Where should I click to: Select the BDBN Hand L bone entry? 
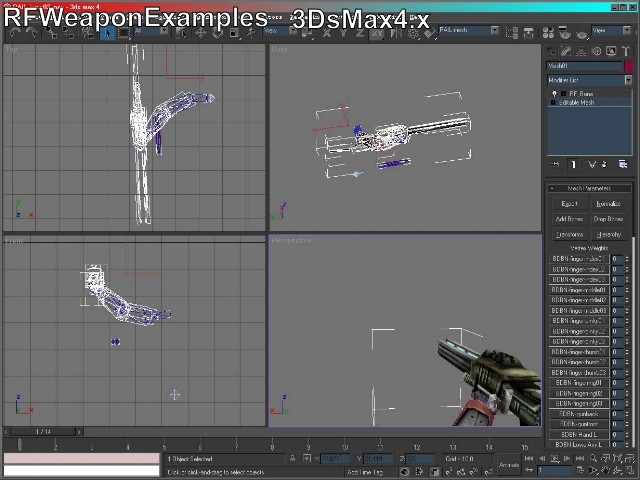click(x=579, y=435)
